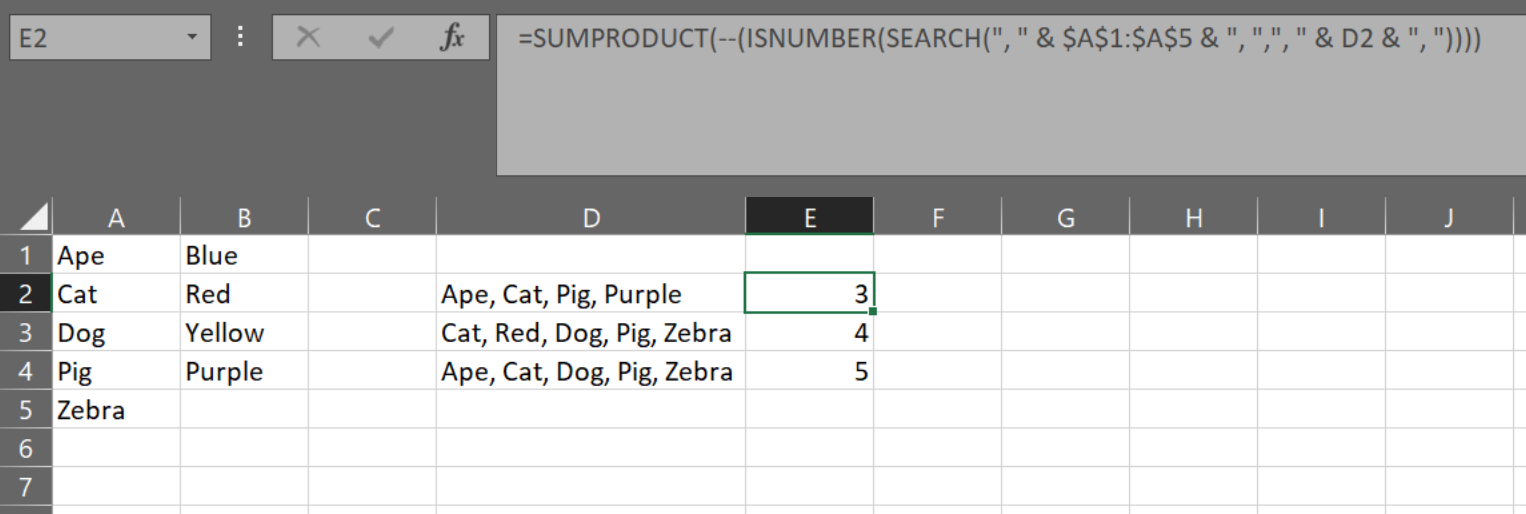Viewport: 1526px width, 514px height.
Task: Click the Name Box showing E2
Action: pyautogui.click(x=95, y=39)
